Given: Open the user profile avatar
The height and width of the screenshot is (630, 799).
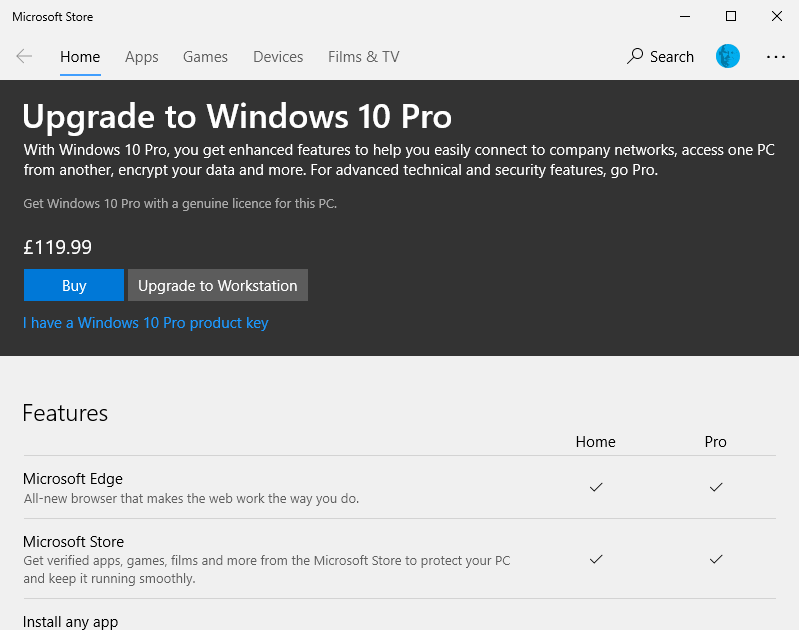Looking at the screenshot, I should click(x=728, y=57).
